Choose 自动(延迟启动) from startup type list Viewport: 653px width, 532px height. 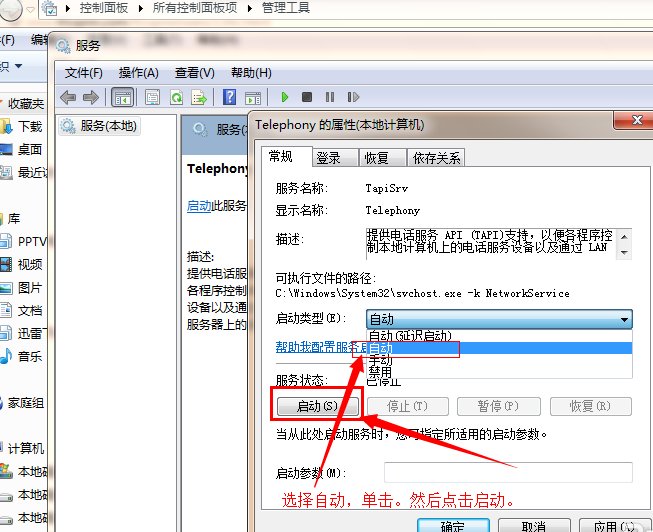[499, 335]
